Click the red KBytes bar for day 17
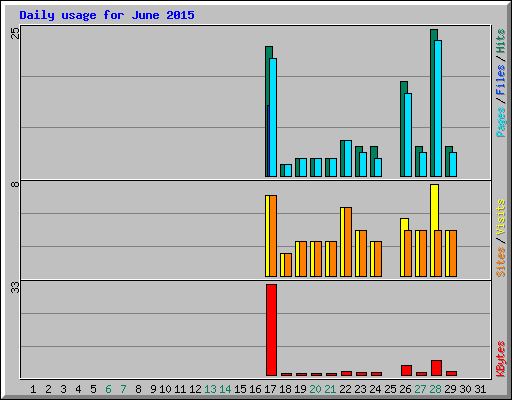This screenshot has height=400, width=512. tap(271, 330)
